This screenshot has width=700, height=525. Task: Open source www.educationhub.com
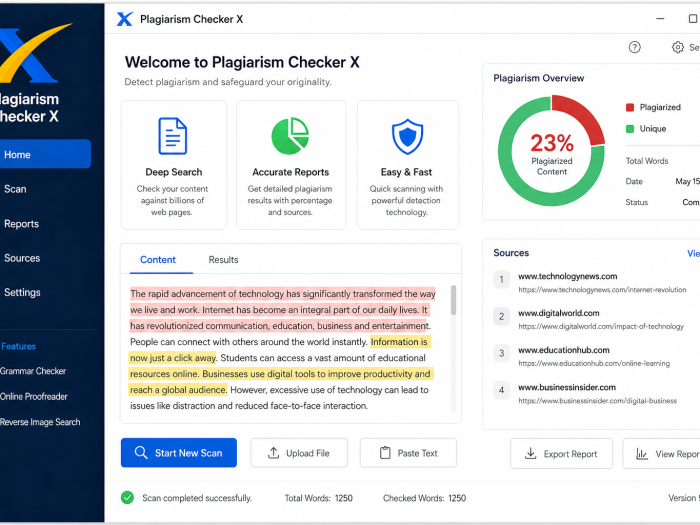563,350
